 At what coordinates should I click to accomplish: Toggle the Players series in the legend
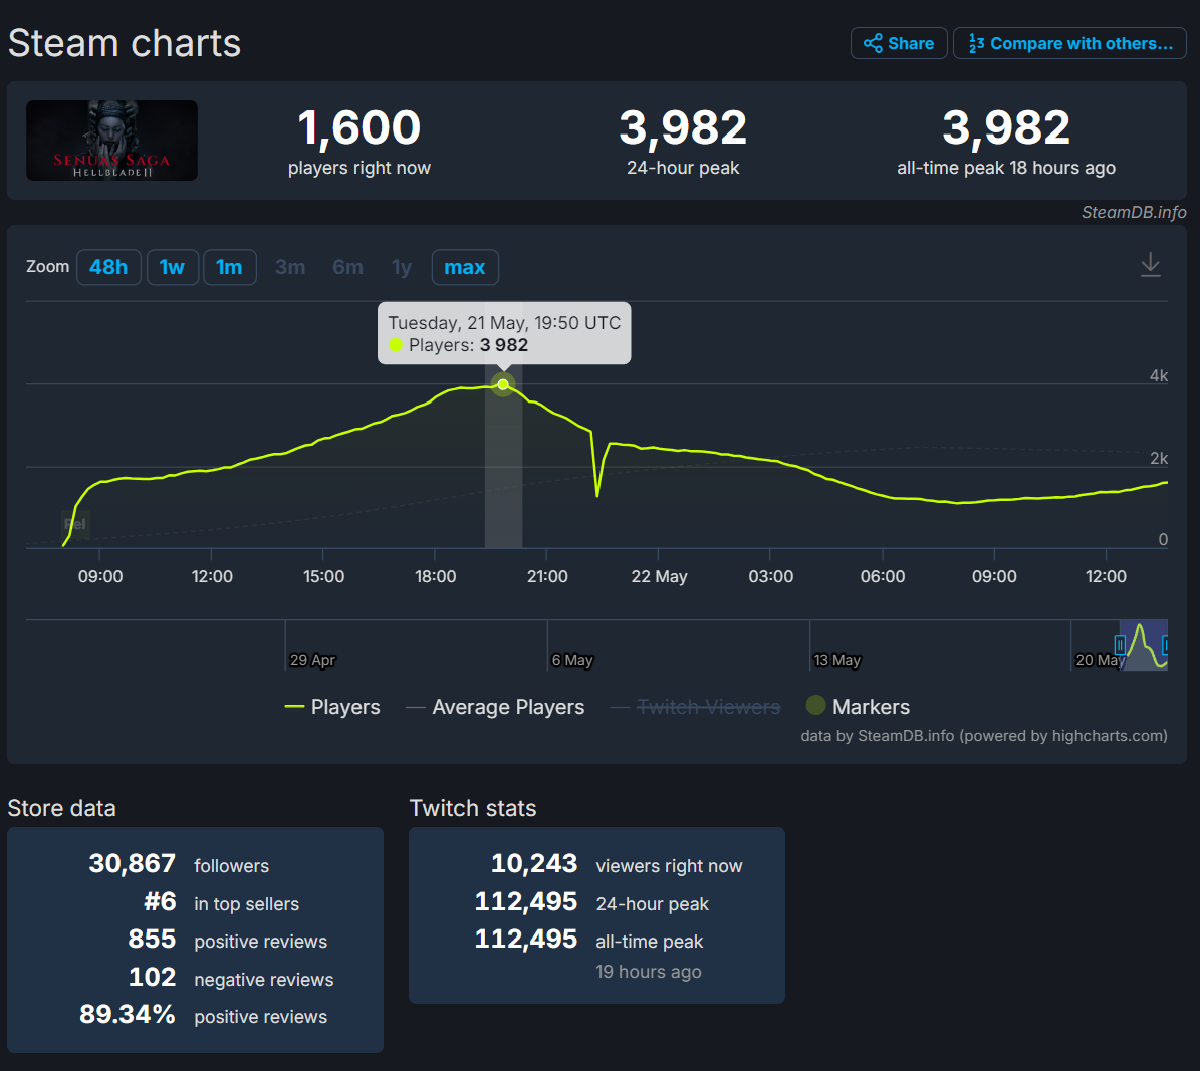point(333,707)
